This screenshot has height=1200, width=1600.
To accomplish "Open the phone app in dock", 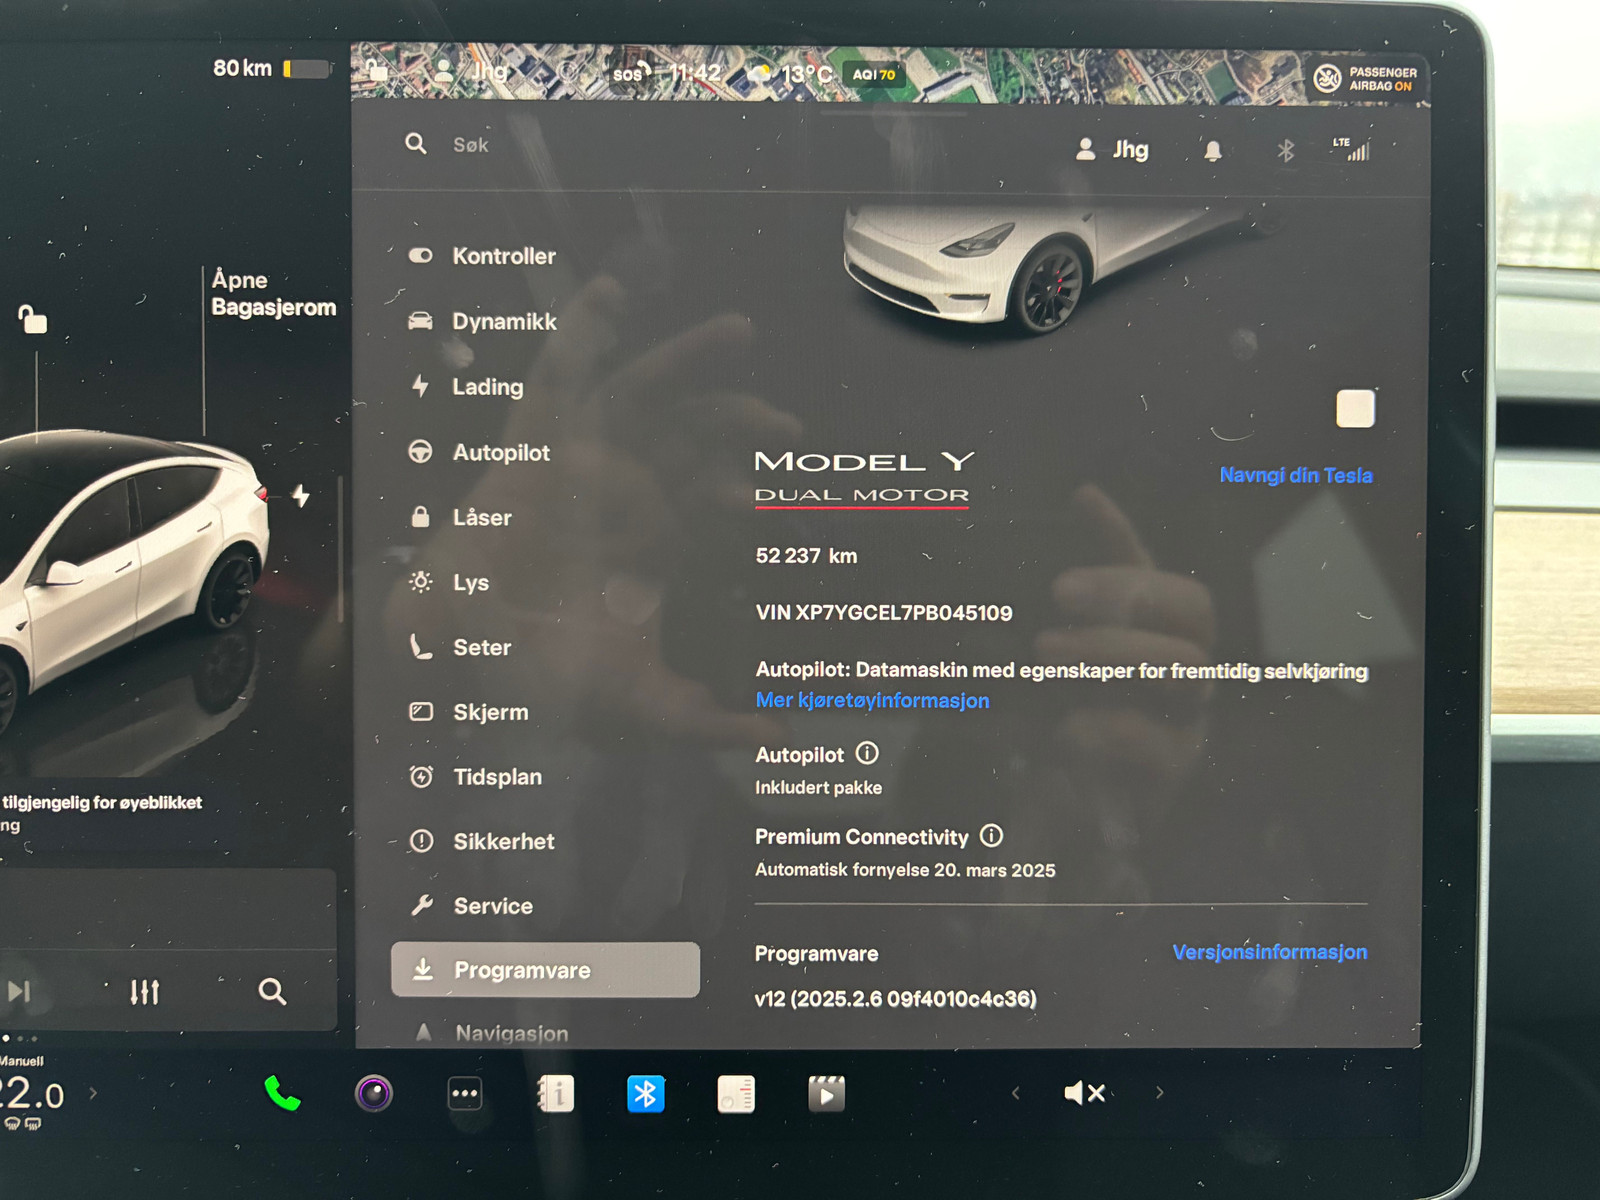I will [x=282, y=1094].
